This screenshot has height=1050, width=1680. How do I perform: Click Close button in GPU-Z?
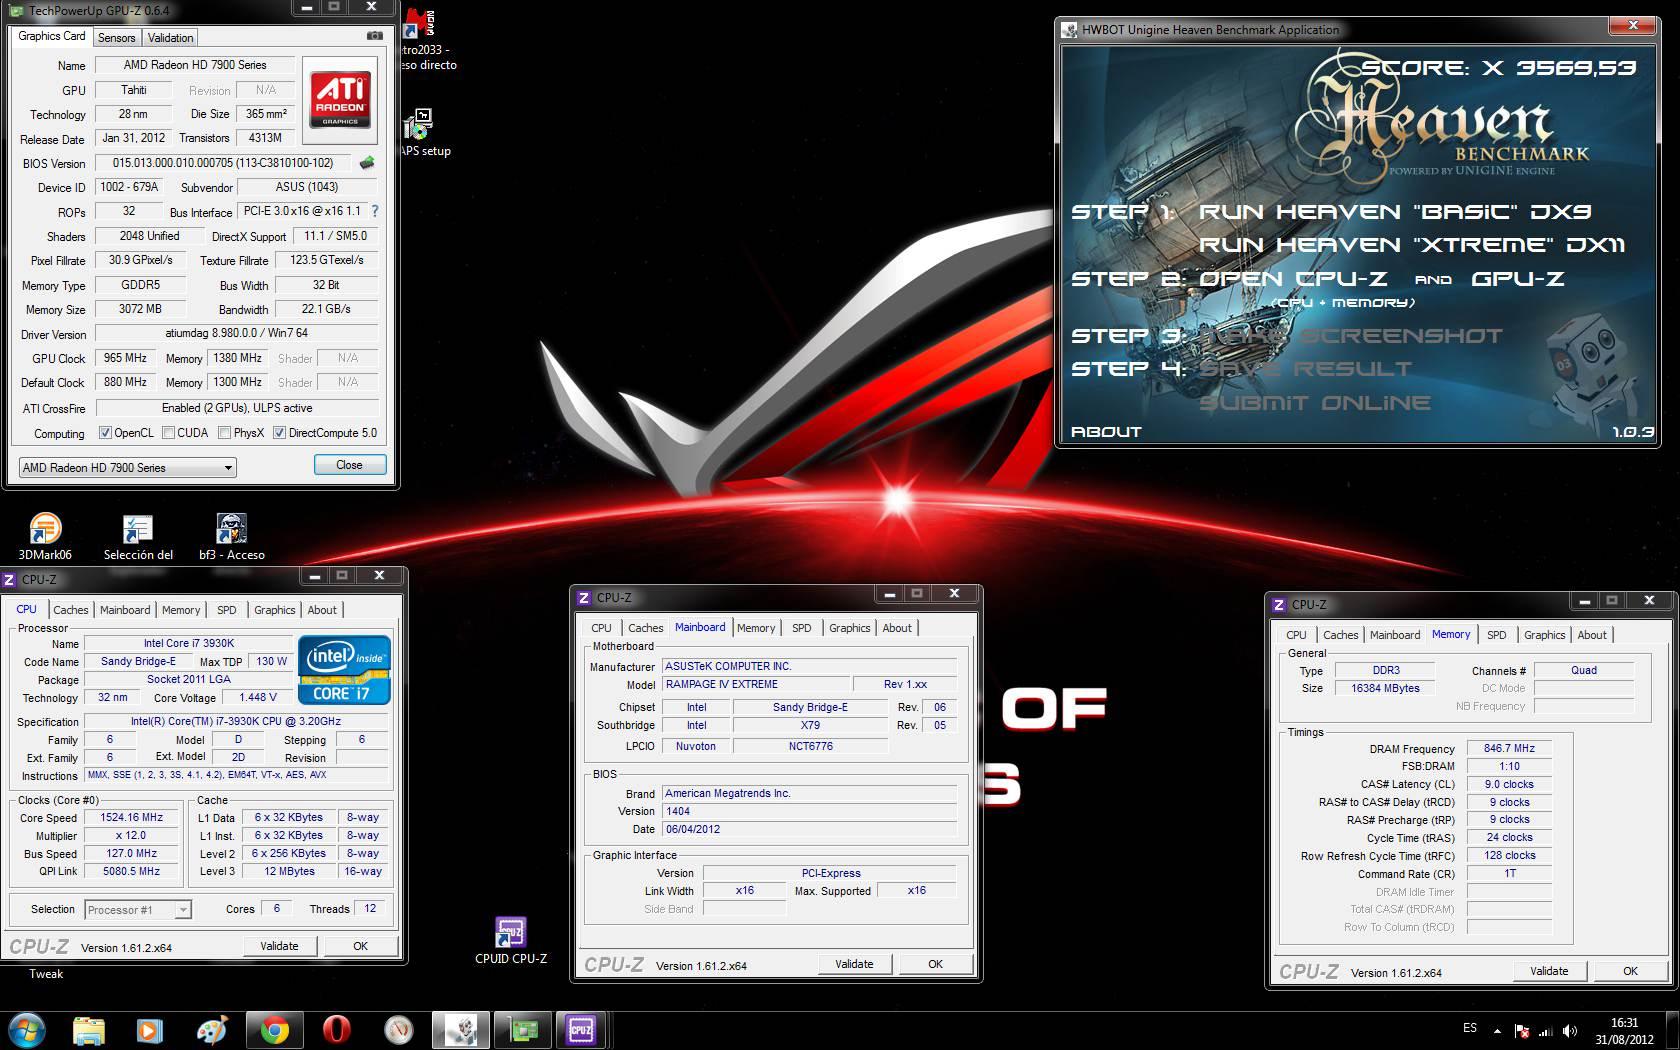tap(349, 465)
